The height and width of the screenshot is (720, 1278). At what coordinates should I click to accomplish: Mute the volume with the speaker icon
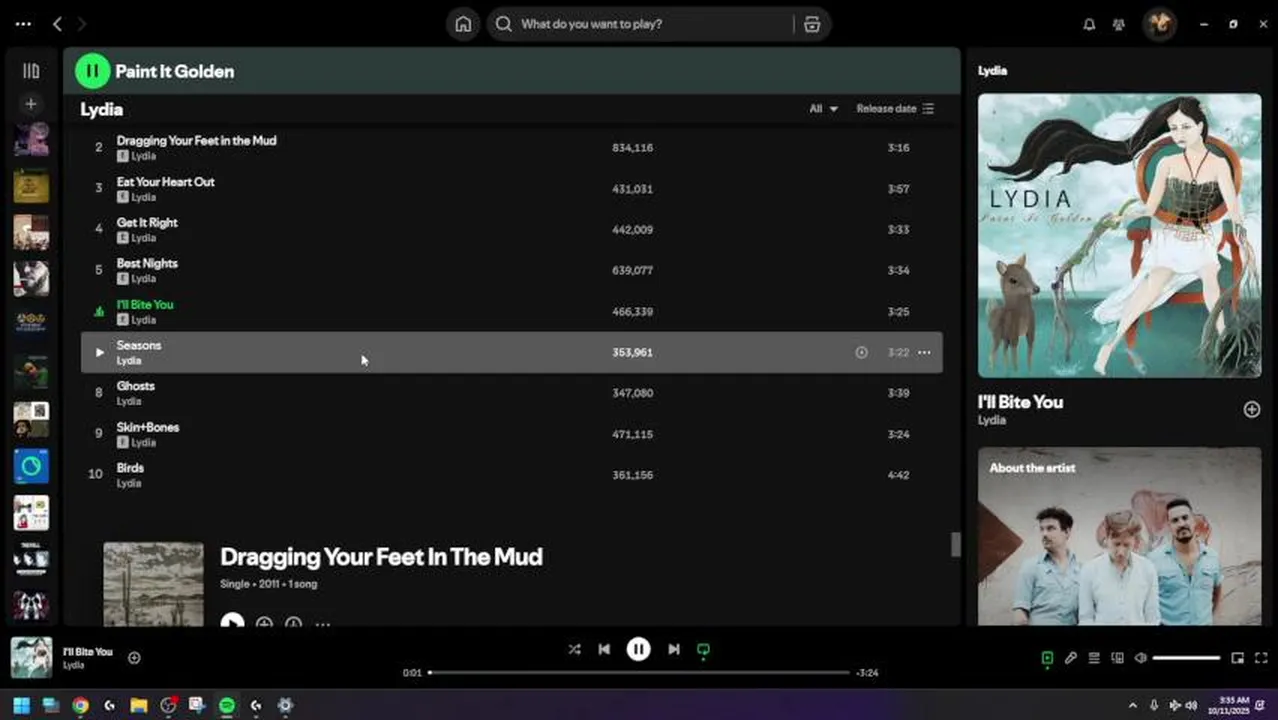pyautogui.click(x=1141, y=658)
